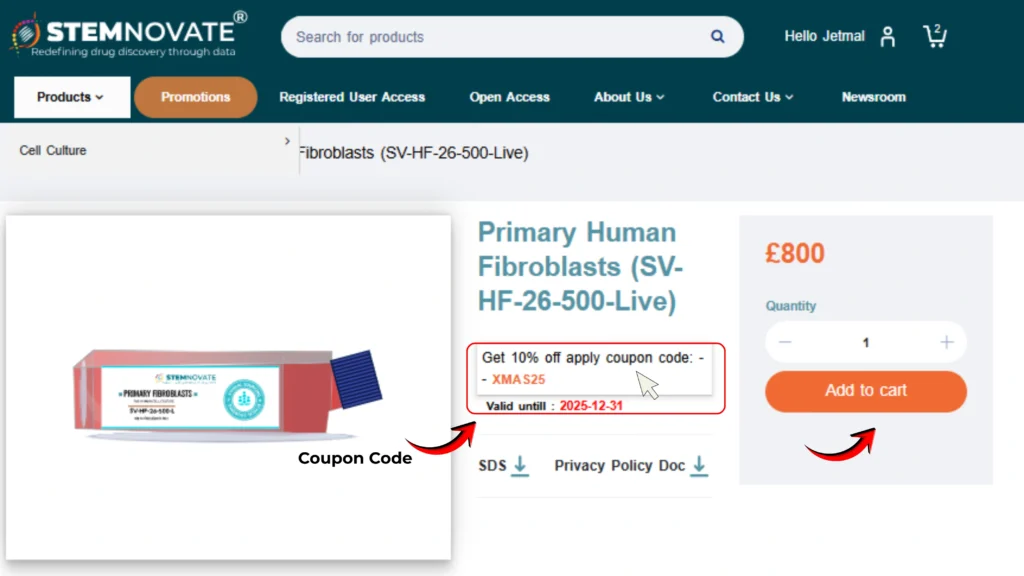Click the search magnifier icon
The height and width of the screenshot is (576, 1024).
(x=717, y=37)
